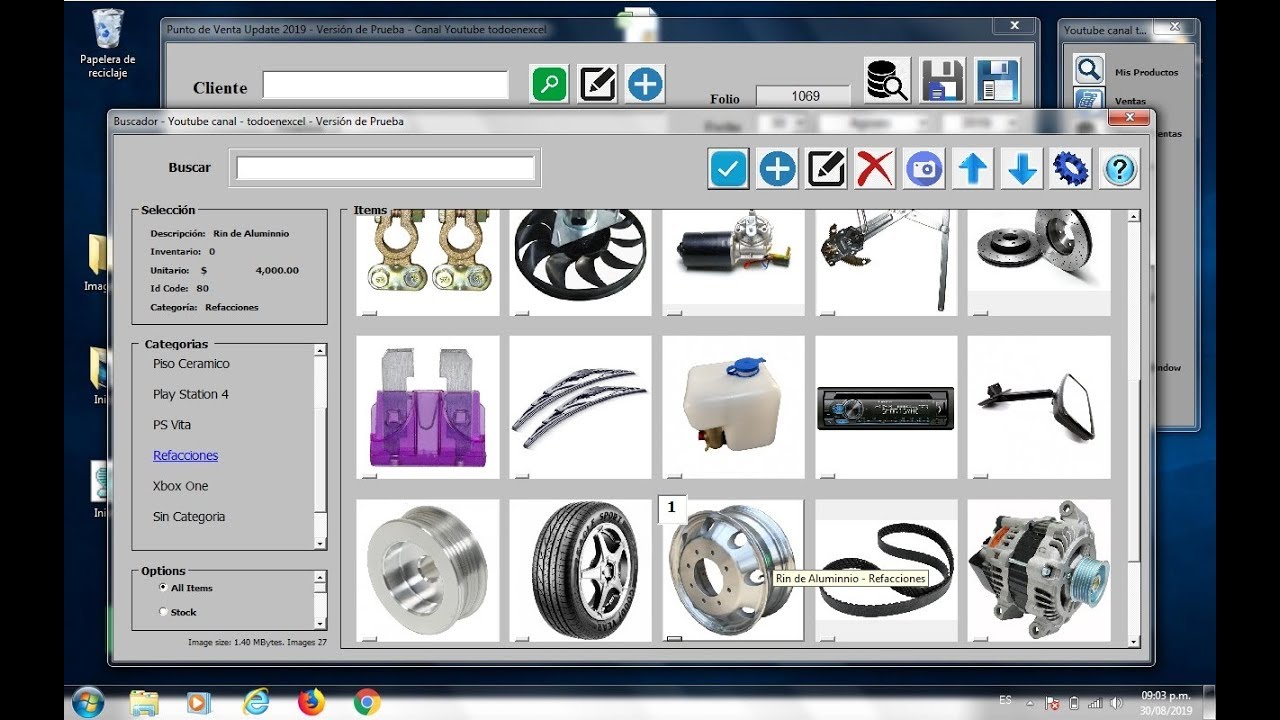The height and width of the screenshot is (720, 1280).
Task: Click the Buscar search input field
Action: 386,168
